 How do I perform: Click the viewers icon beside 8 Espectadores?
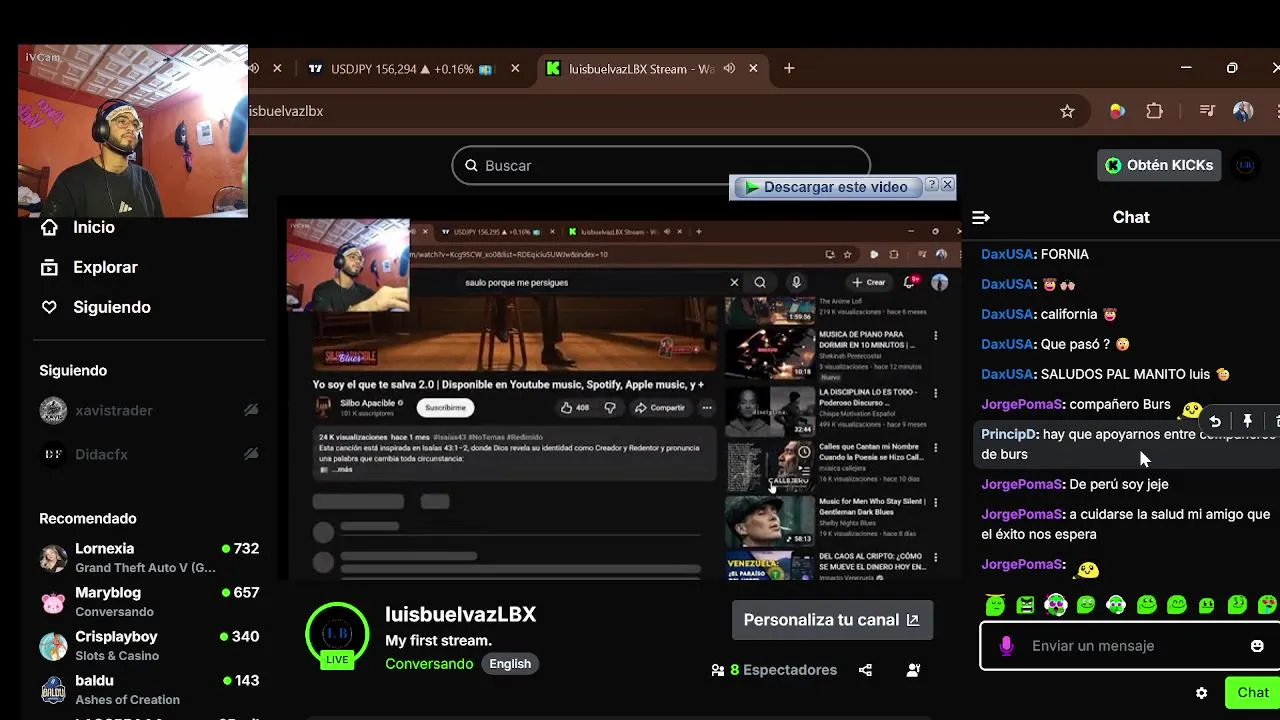pos(717,670)
